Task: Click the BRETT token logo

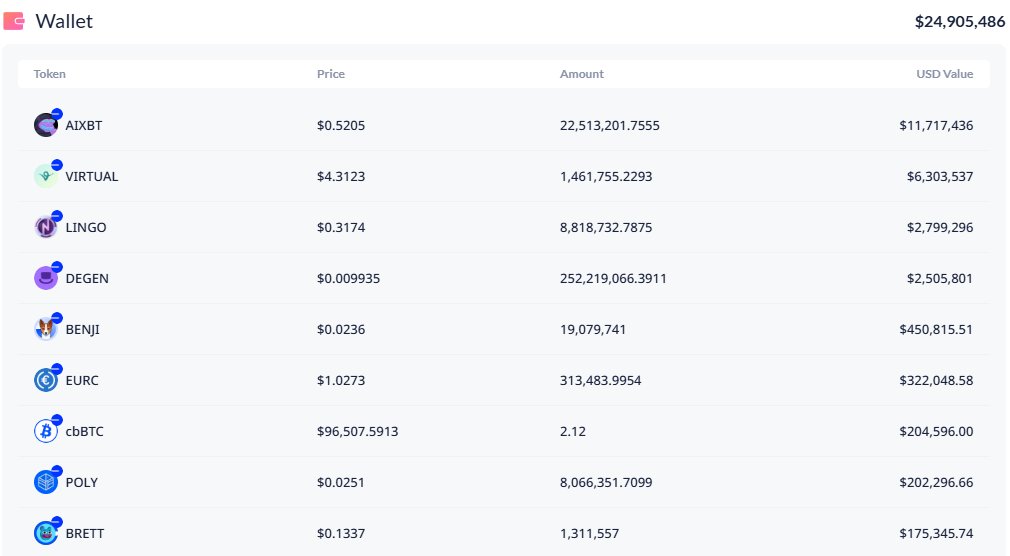Action: (x=46, y=533)
